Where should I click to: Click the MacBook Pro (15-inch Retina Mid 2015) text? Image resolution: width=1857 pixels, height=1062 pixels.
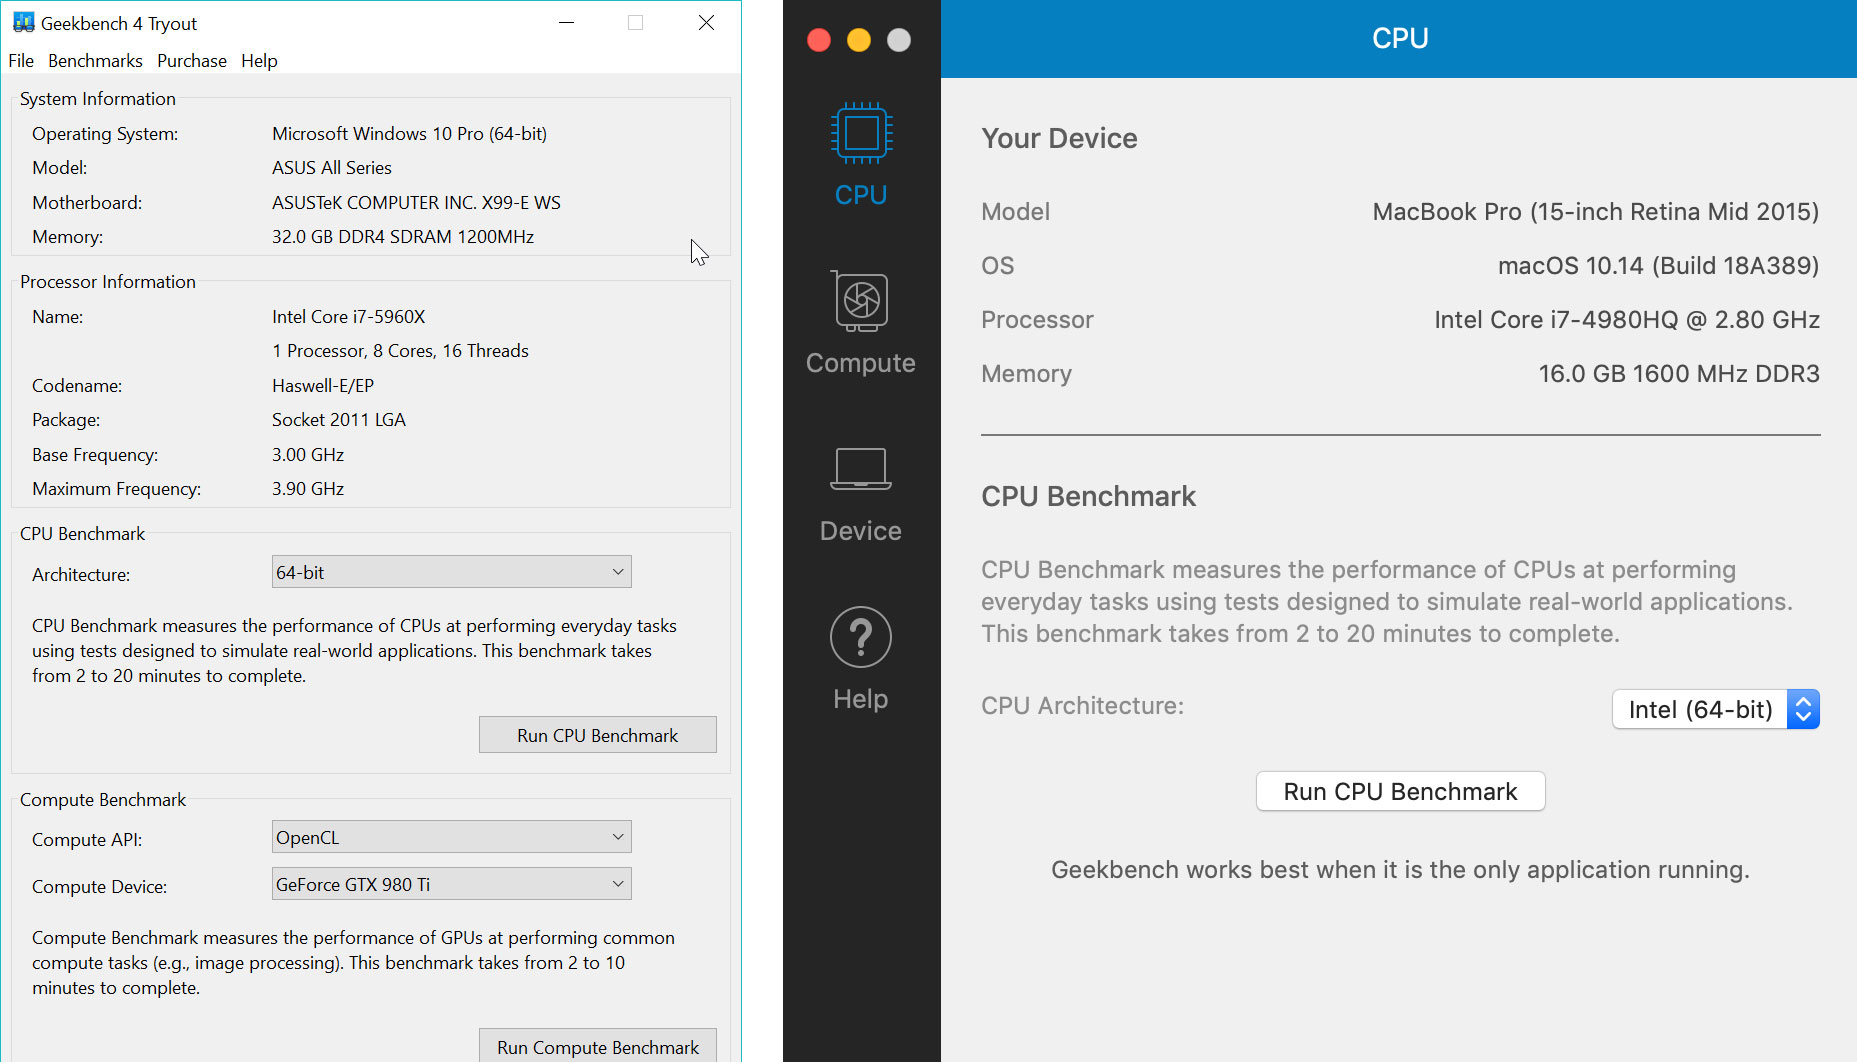(x=1596, y=212)
